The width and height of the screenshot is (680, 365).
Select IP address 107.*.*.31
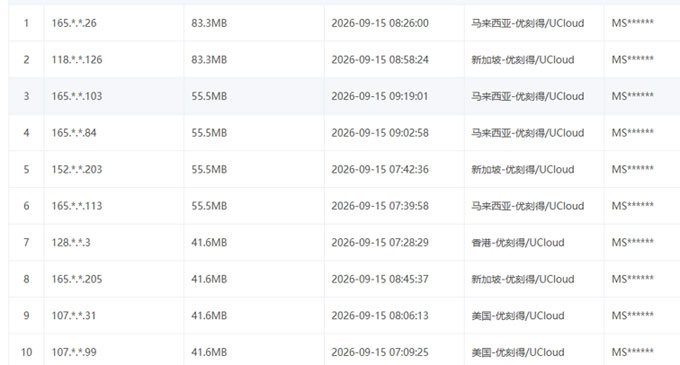click(74, 316)
